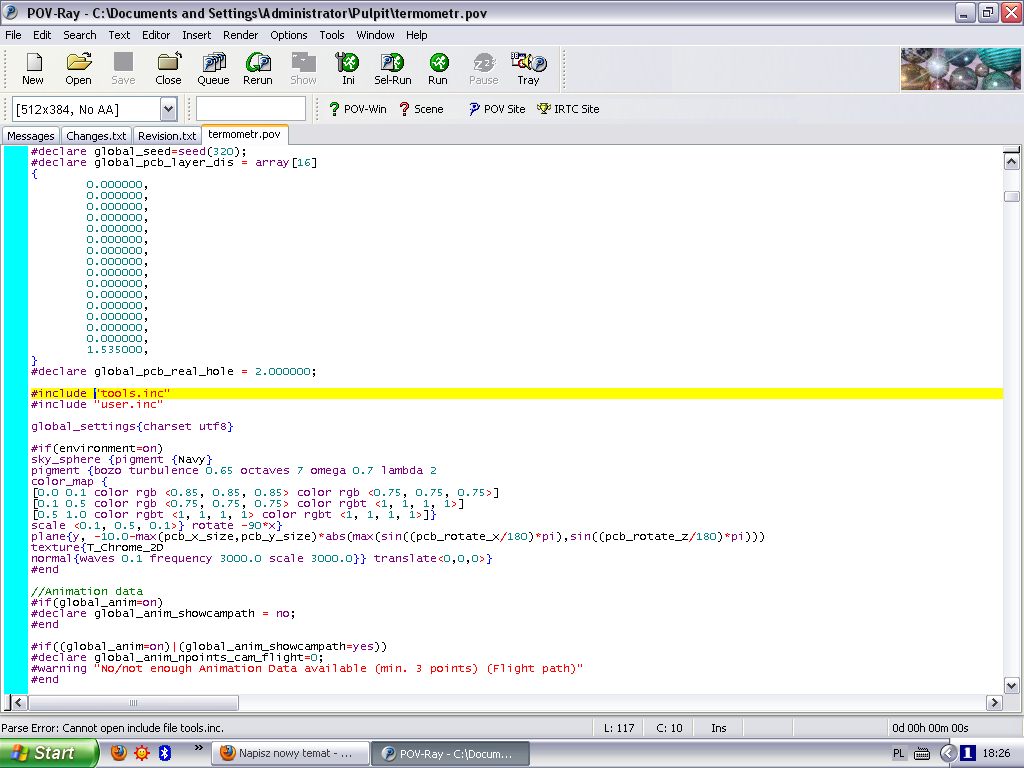1024x768 pixels.
Task: Open the Insert menu
Action: [196, 35]
